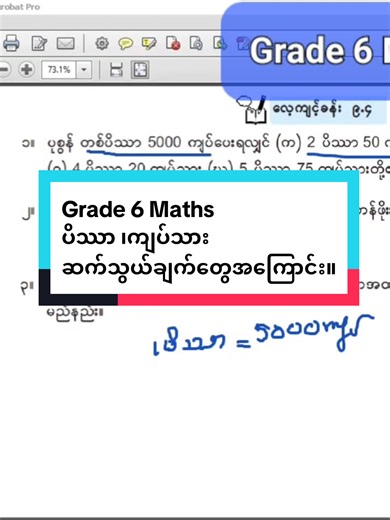
Task: Click the underlined text 2 ပိဿာ 50
Action: pos(343,143)
